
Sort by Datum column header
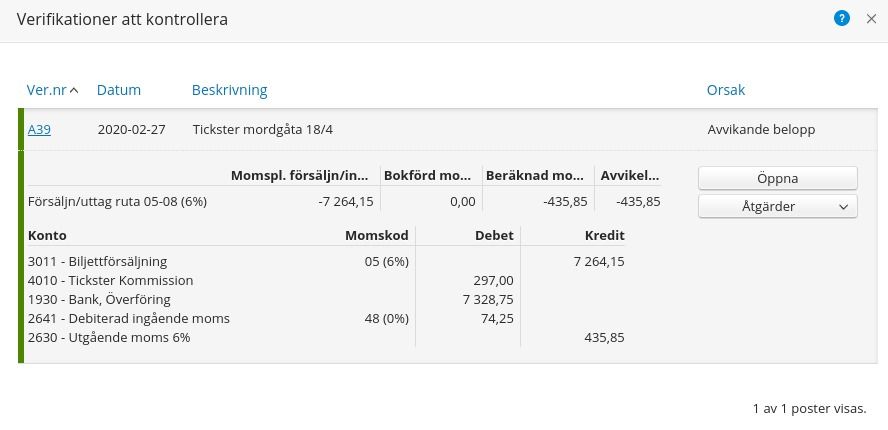[119, 90]
